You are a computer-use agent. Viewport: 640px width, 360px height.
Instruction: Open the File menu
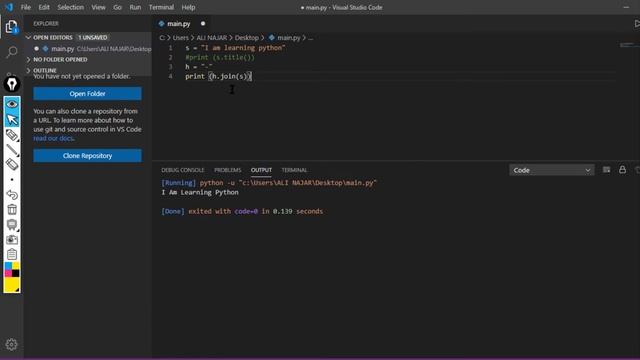pos(26,7)
